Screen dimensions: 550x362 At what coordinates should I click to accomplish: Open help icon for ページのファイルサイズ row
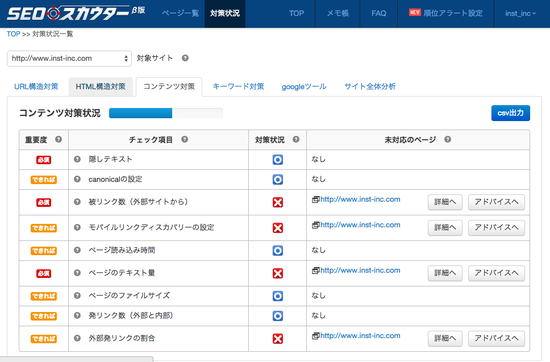tap(77, 295)
